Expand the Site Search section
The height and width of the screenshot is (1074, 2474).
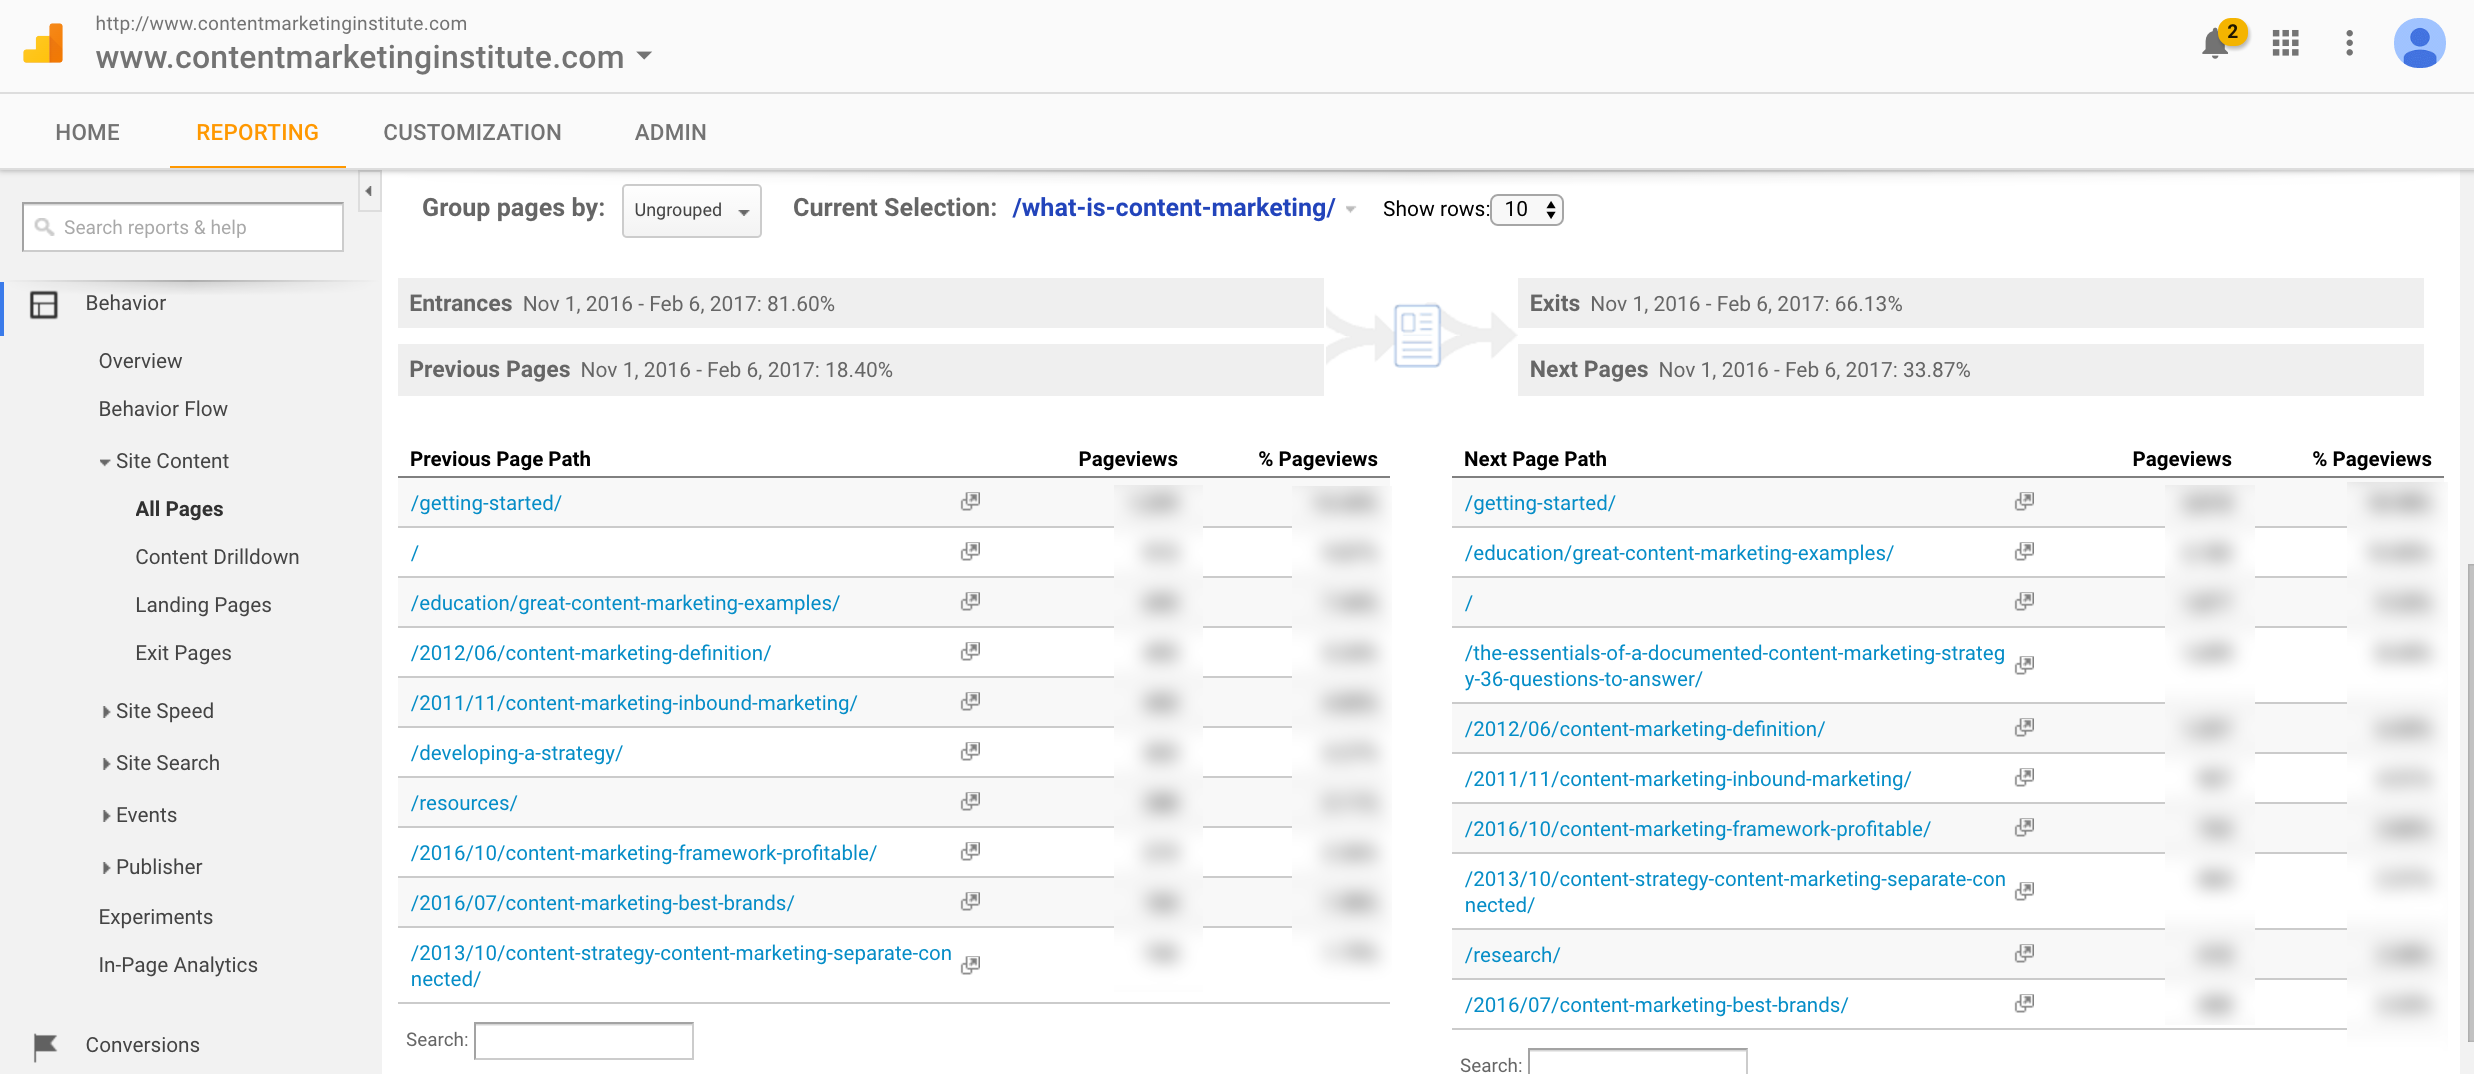click(x=106, y=764)
